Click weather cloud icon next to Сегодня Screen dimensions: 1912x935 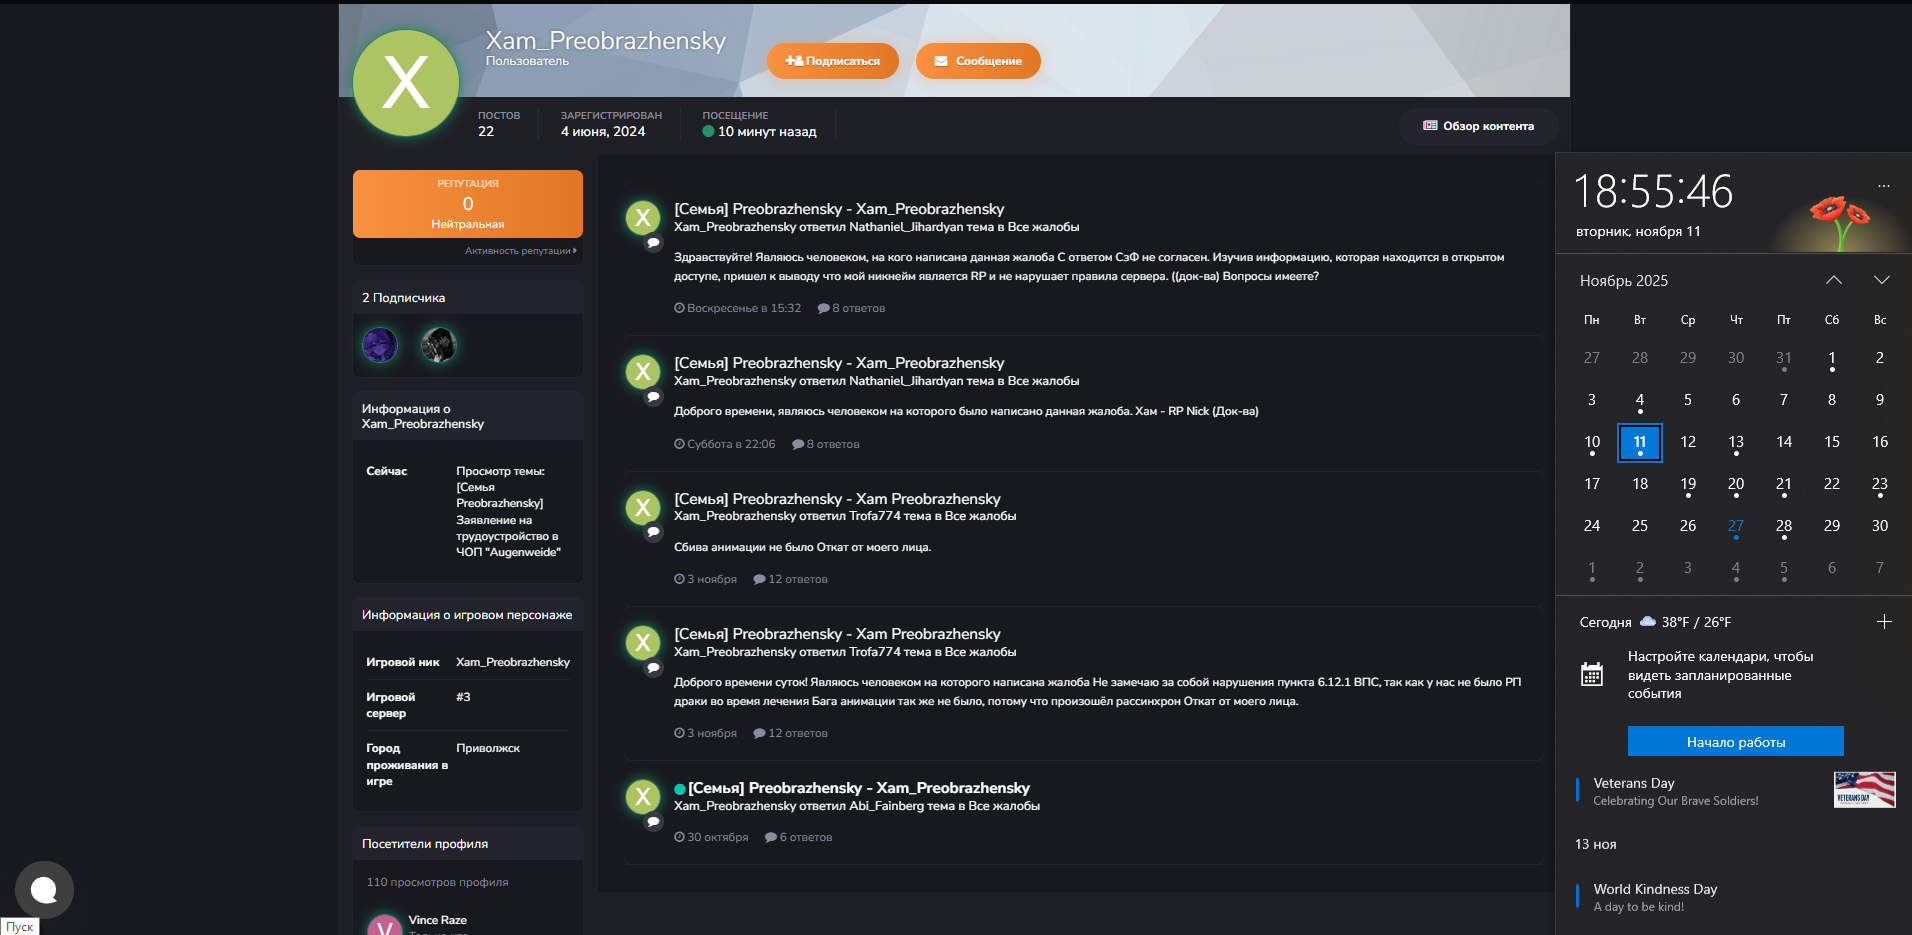pyautogui.click(x=1648, y=621)
